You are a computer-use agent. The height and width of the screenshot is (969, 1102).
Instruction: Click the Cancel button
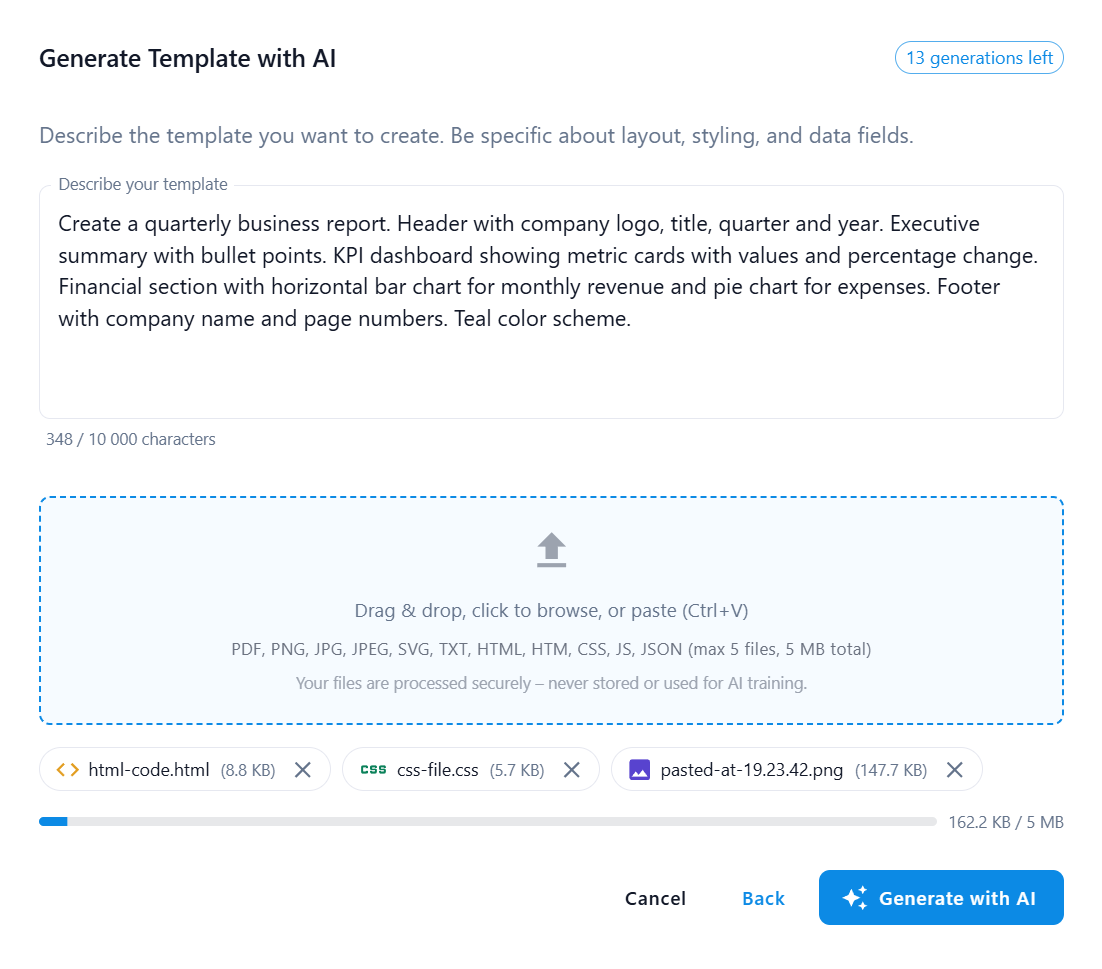655,897
